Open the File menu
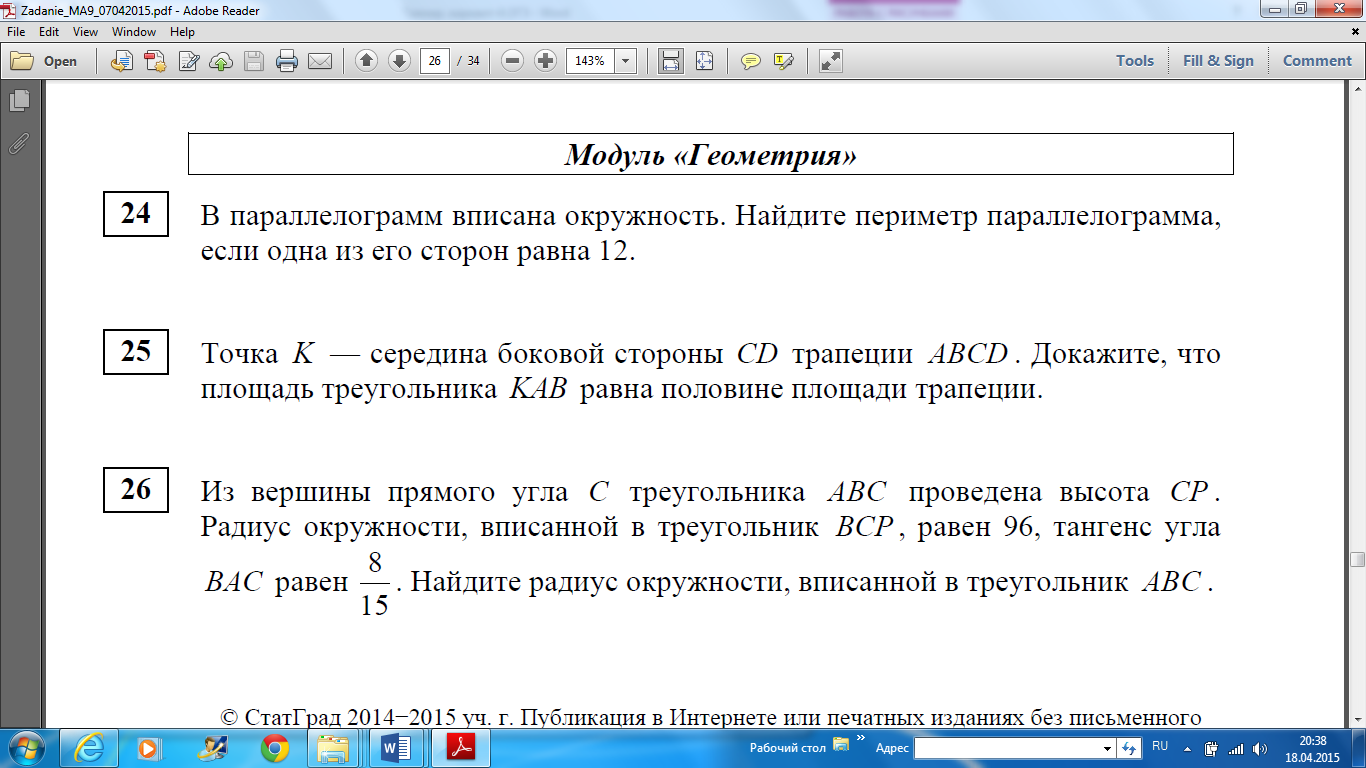This screenshot has height=768, width=1366. (17, 32)
